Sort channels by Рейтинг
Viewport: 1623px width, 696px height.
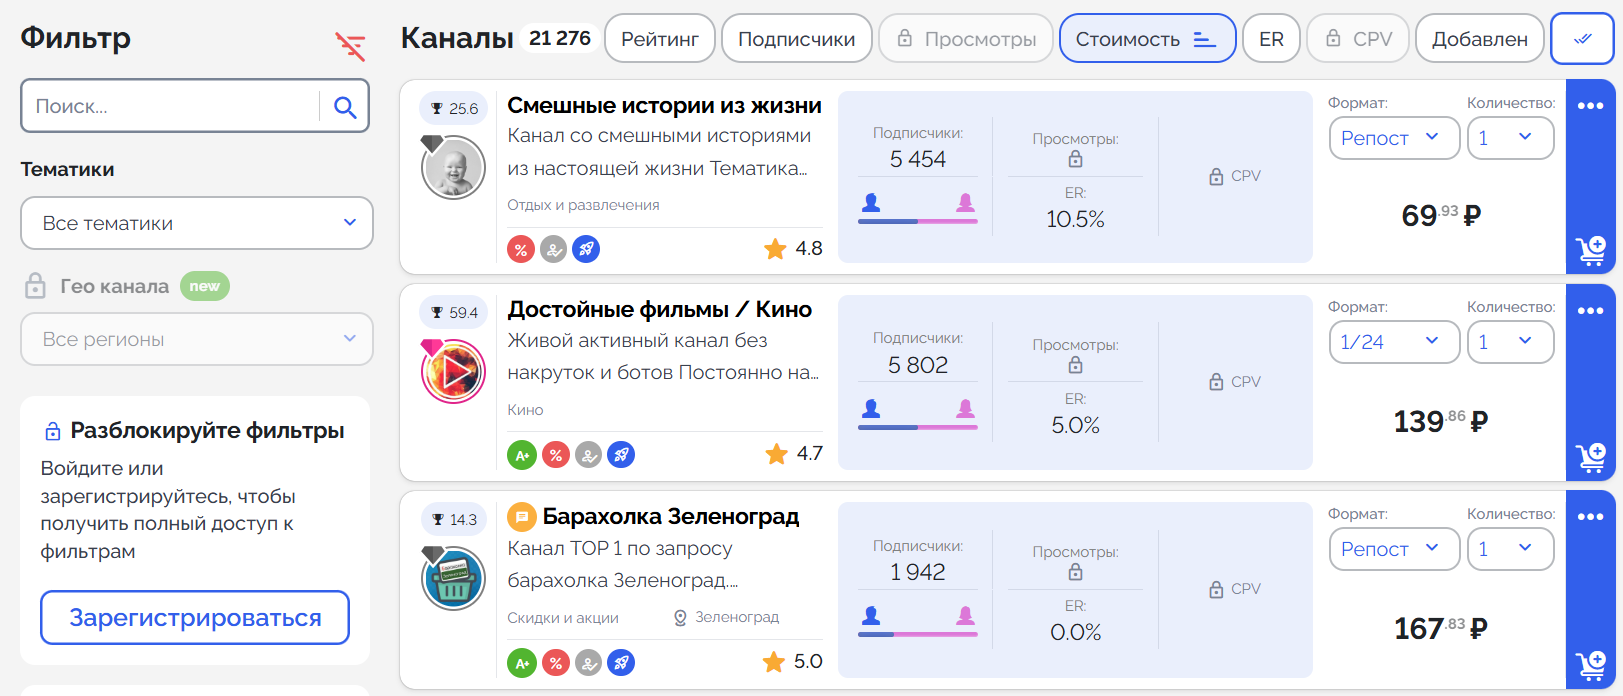(x=660, y=39)
